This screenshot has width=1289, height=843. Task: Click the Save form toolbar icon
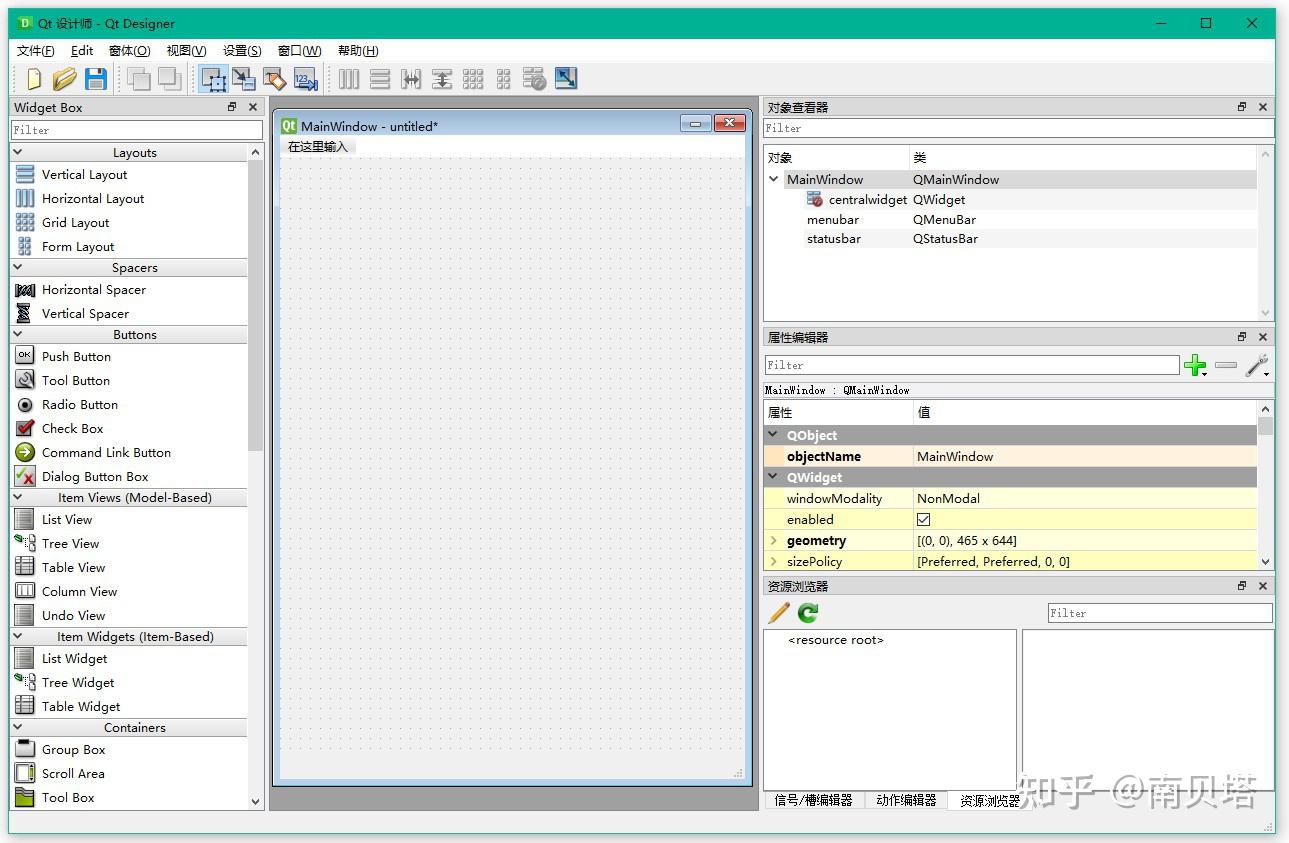click(95, 79)
